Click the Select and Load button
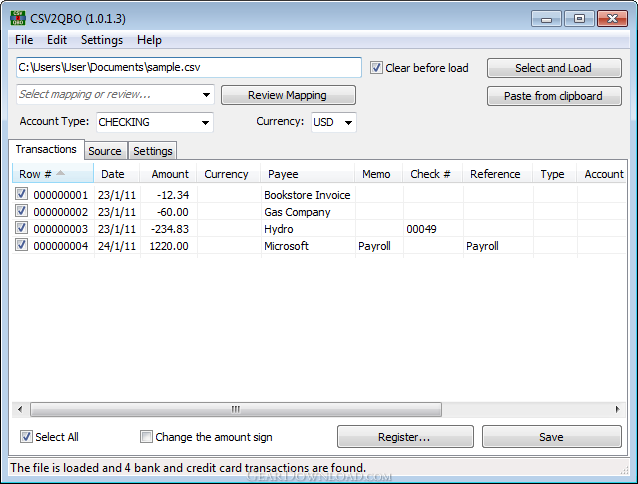Screen dimensions: 638x484 (x=554, y=68)
